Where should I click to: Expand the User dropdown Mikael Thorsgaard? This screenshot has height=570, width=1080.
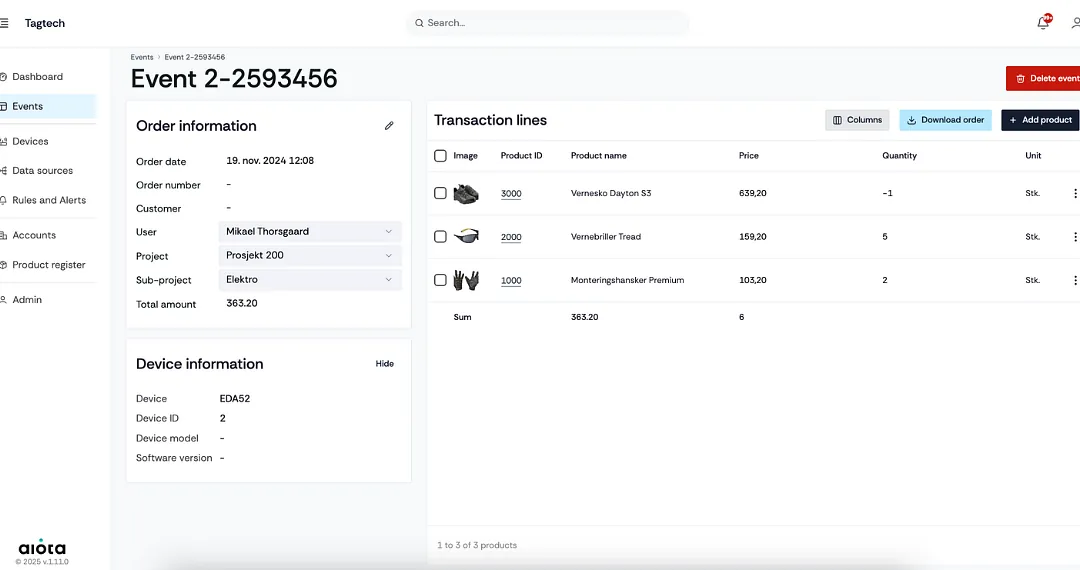point(310,232)
